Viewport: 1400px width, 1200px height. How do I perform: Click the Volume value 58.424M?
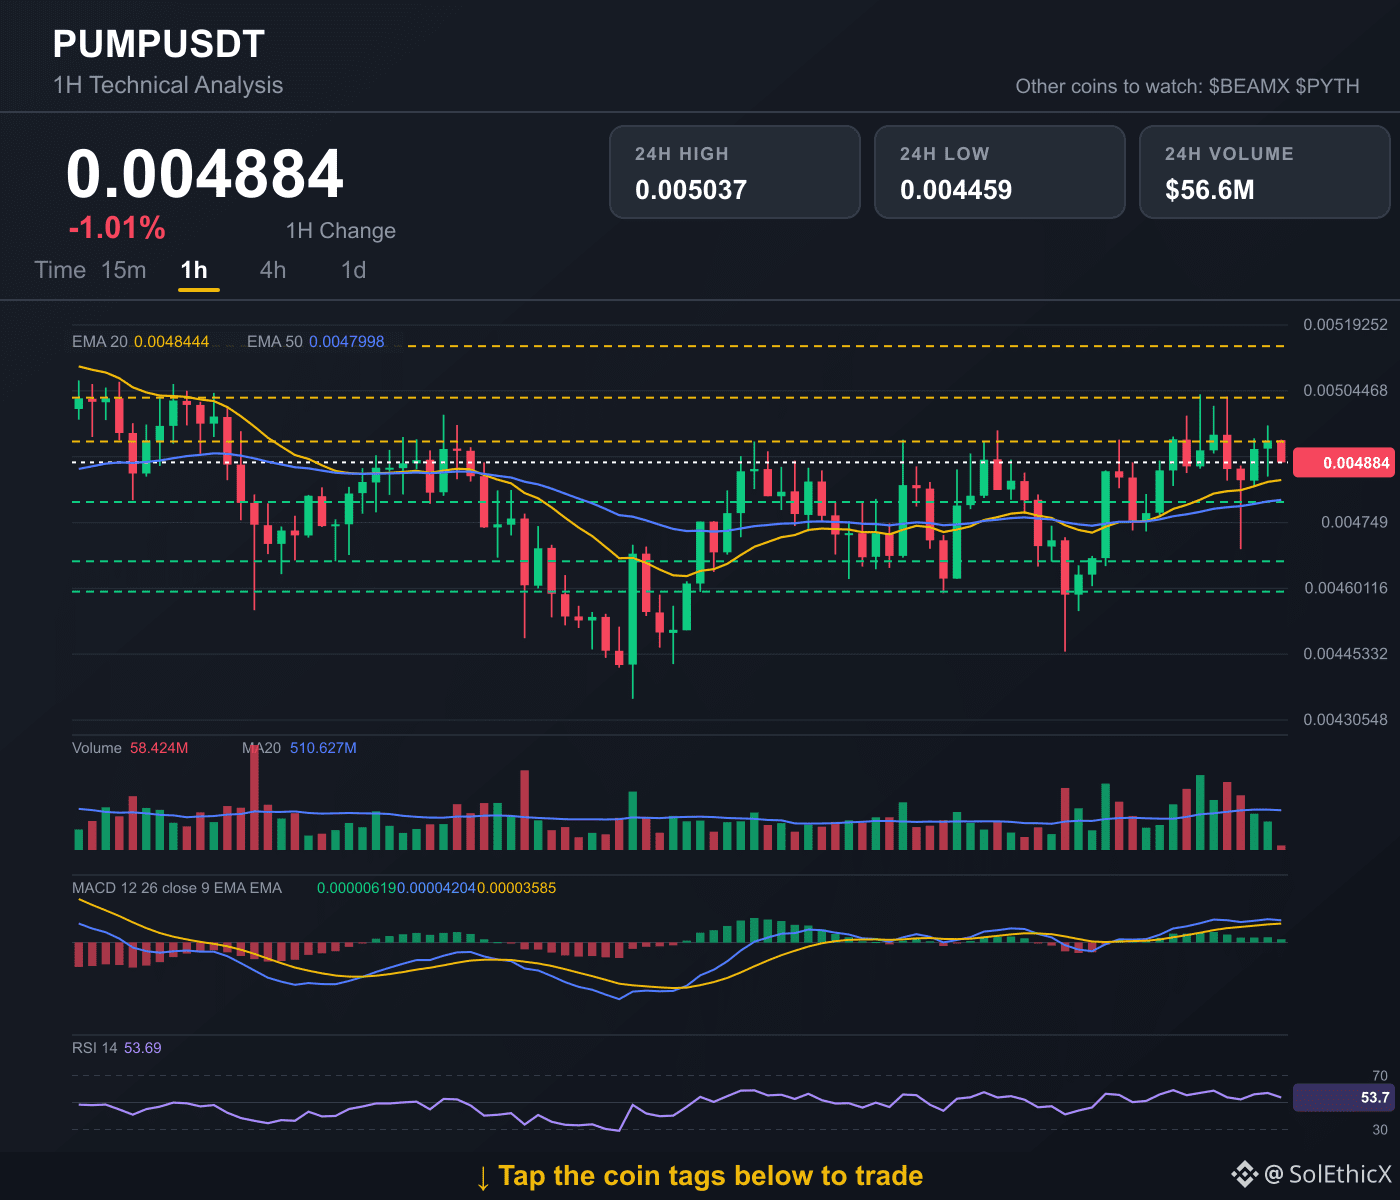tap(159, 748)
